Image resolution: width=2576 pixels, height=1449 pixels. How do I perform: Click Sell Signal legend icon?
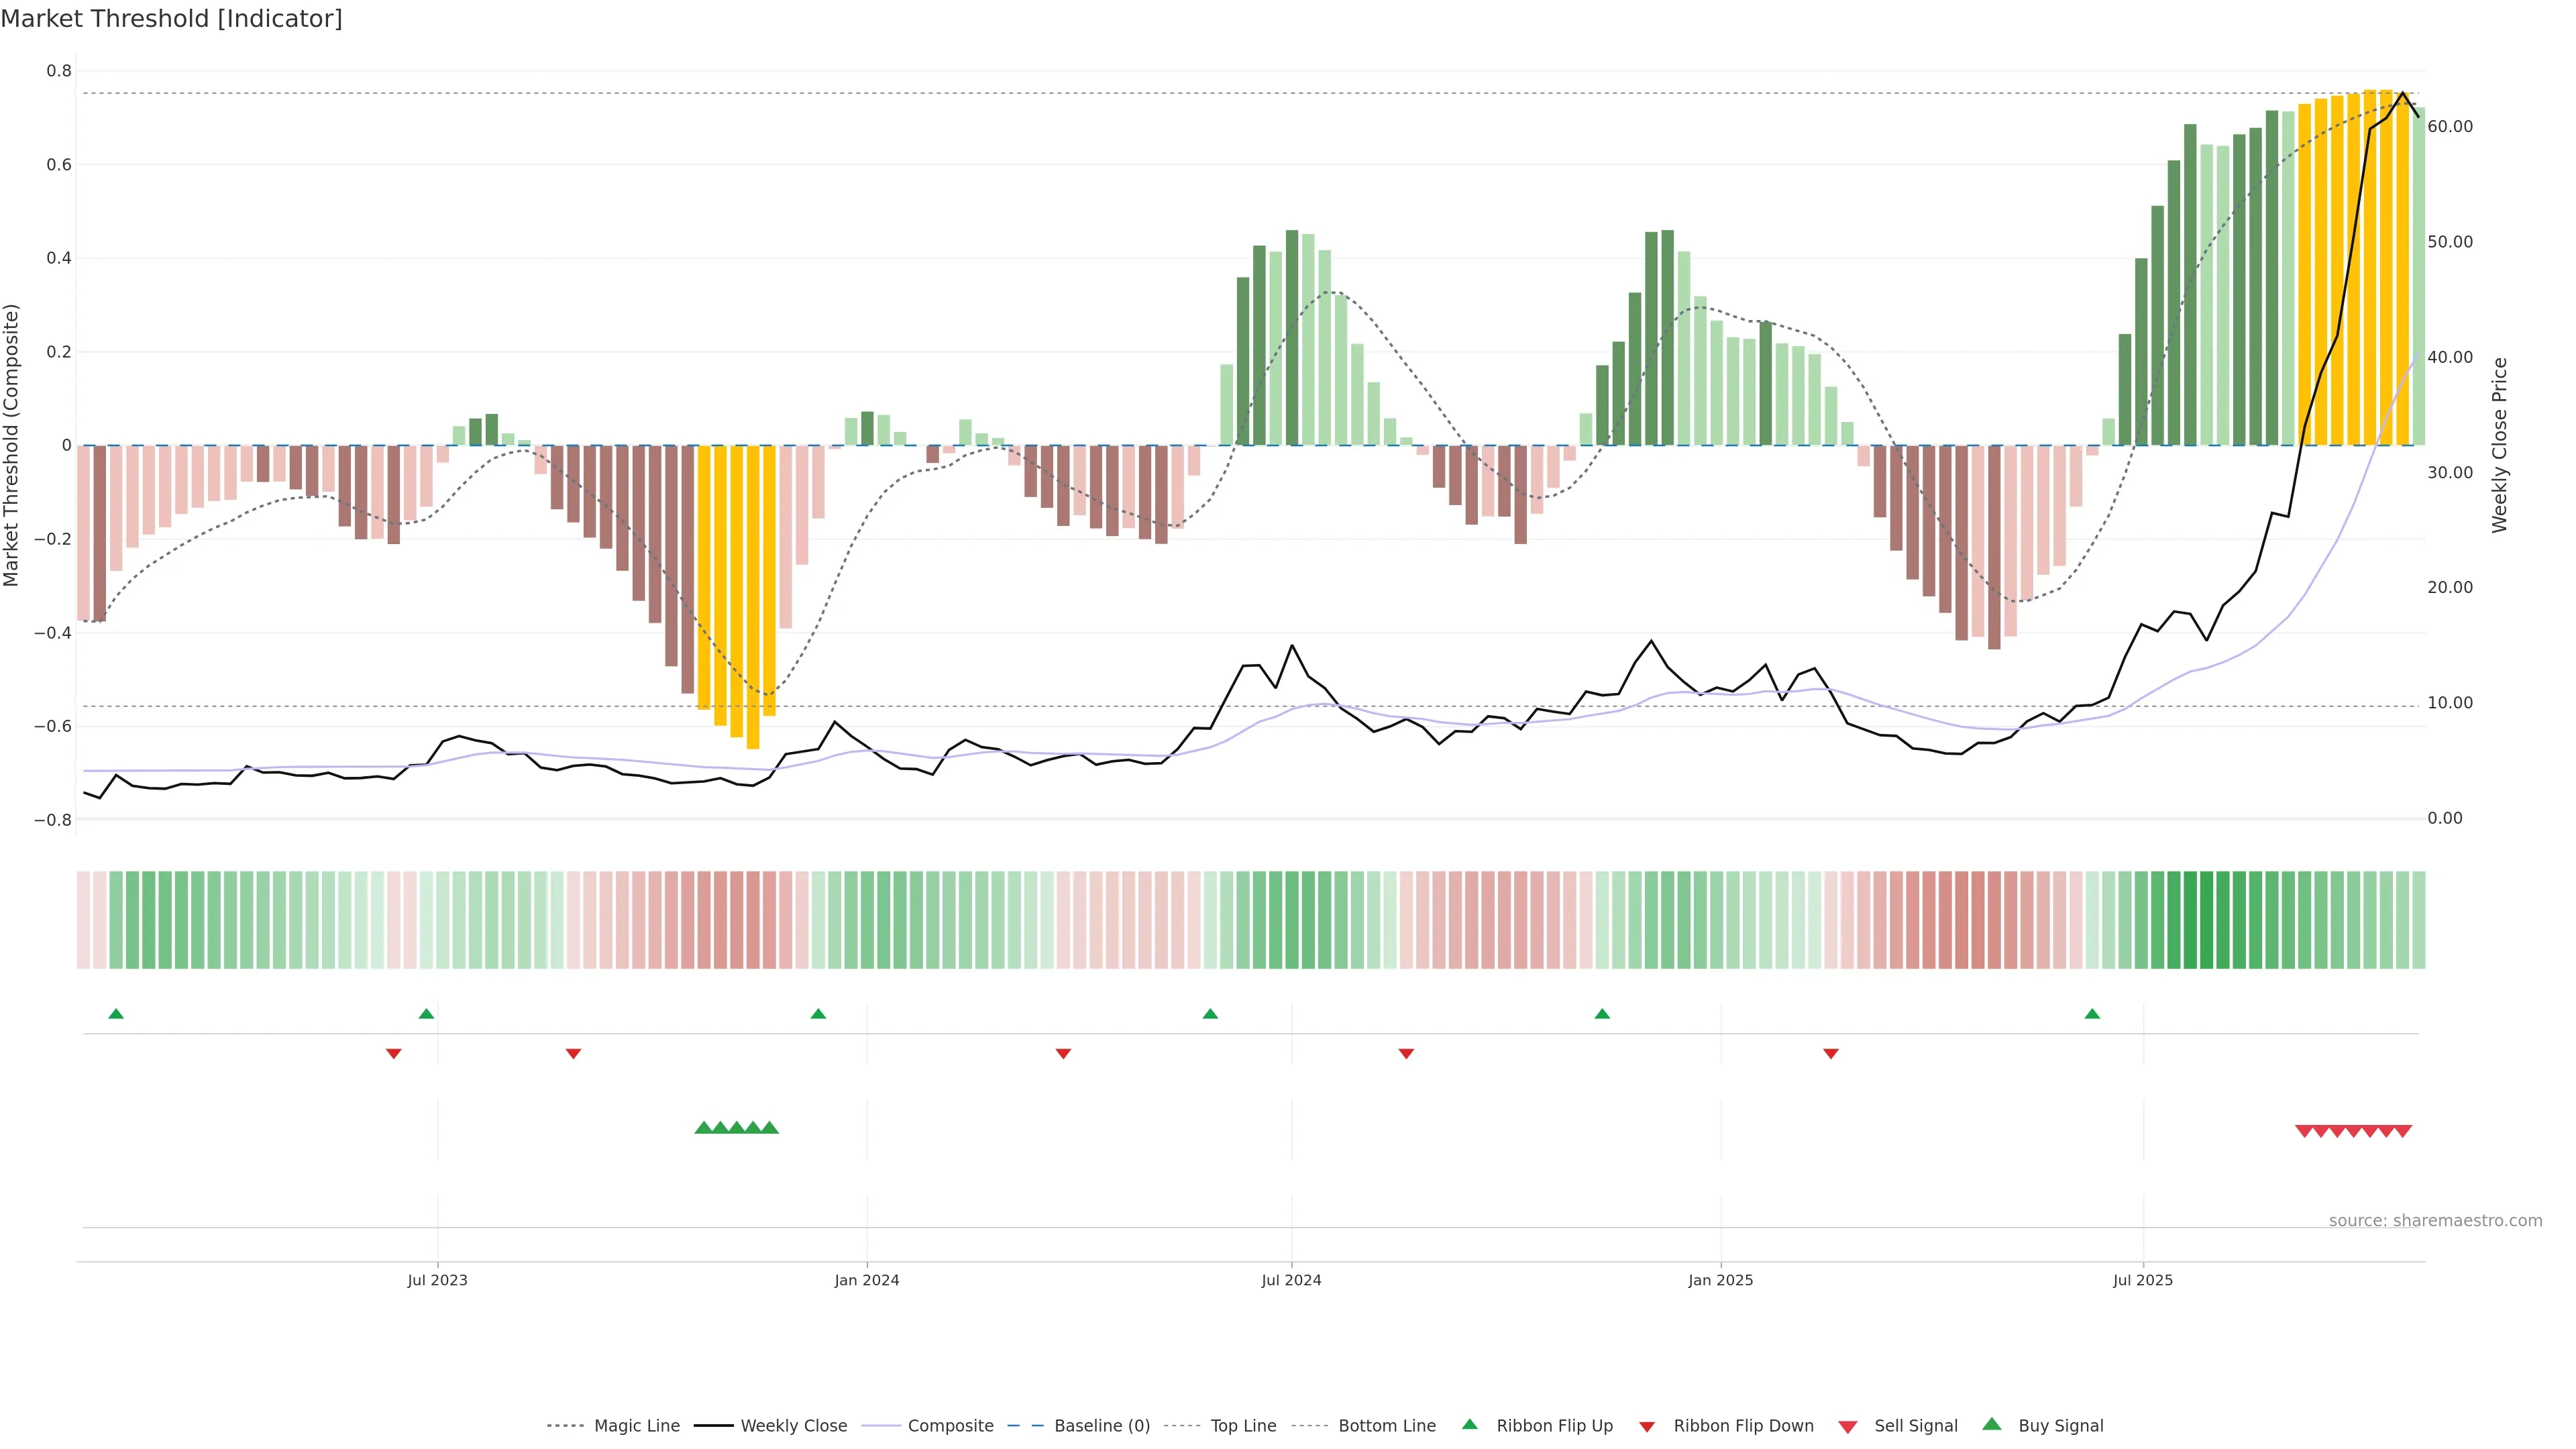click(x=1847, y=1427)
